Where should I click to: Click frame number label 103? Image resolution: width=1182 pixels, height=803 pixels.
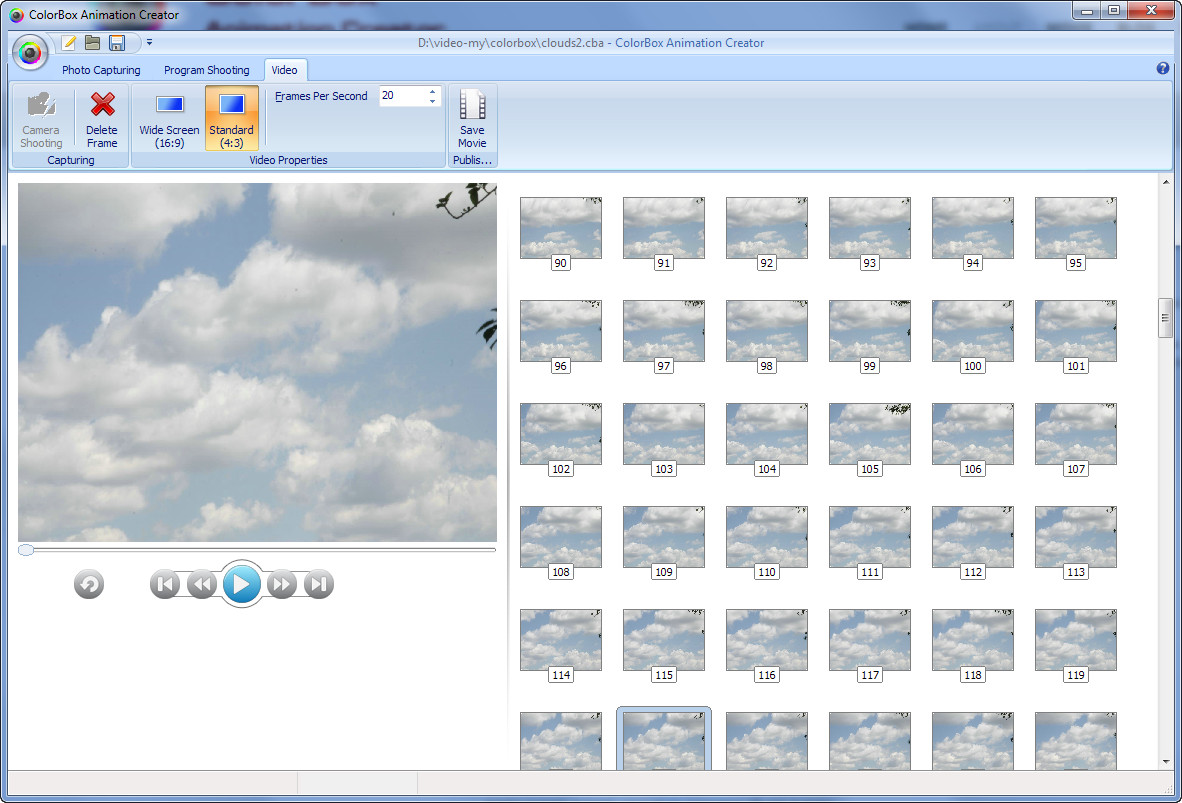coord(664,469)
